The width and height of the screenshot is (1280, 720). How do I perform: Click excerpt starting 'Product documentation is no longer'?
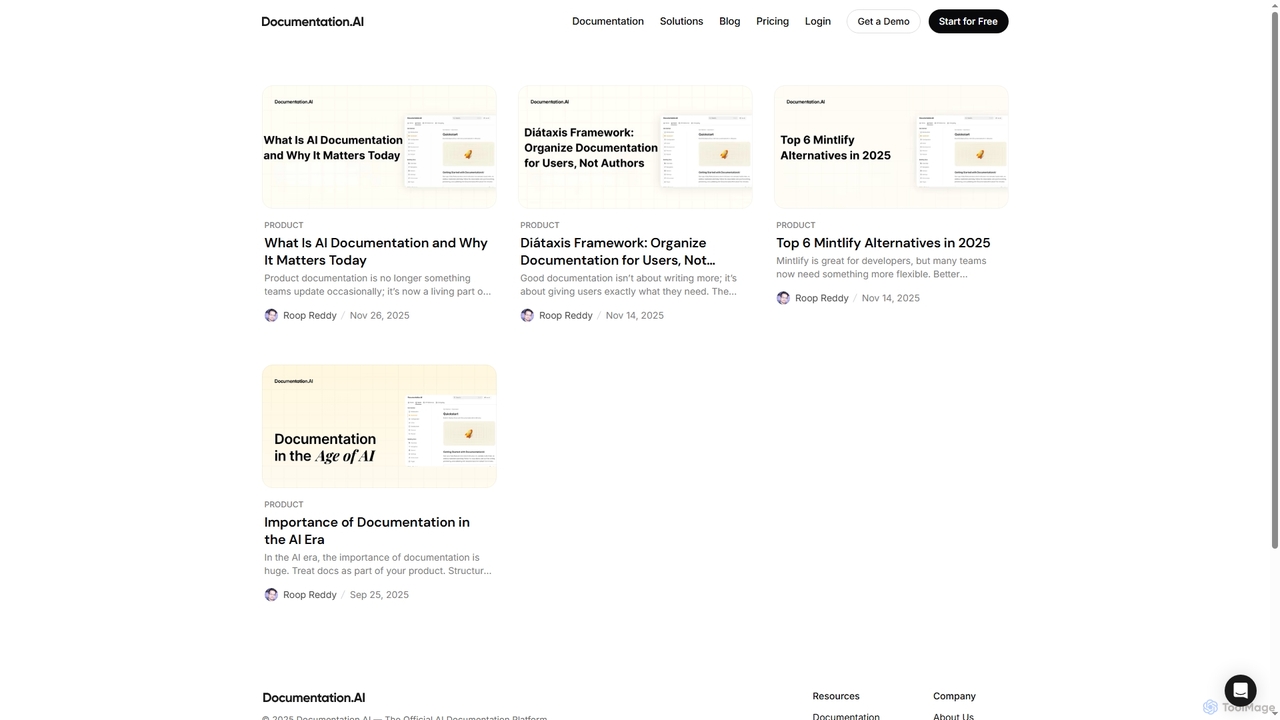click(378, 285)
